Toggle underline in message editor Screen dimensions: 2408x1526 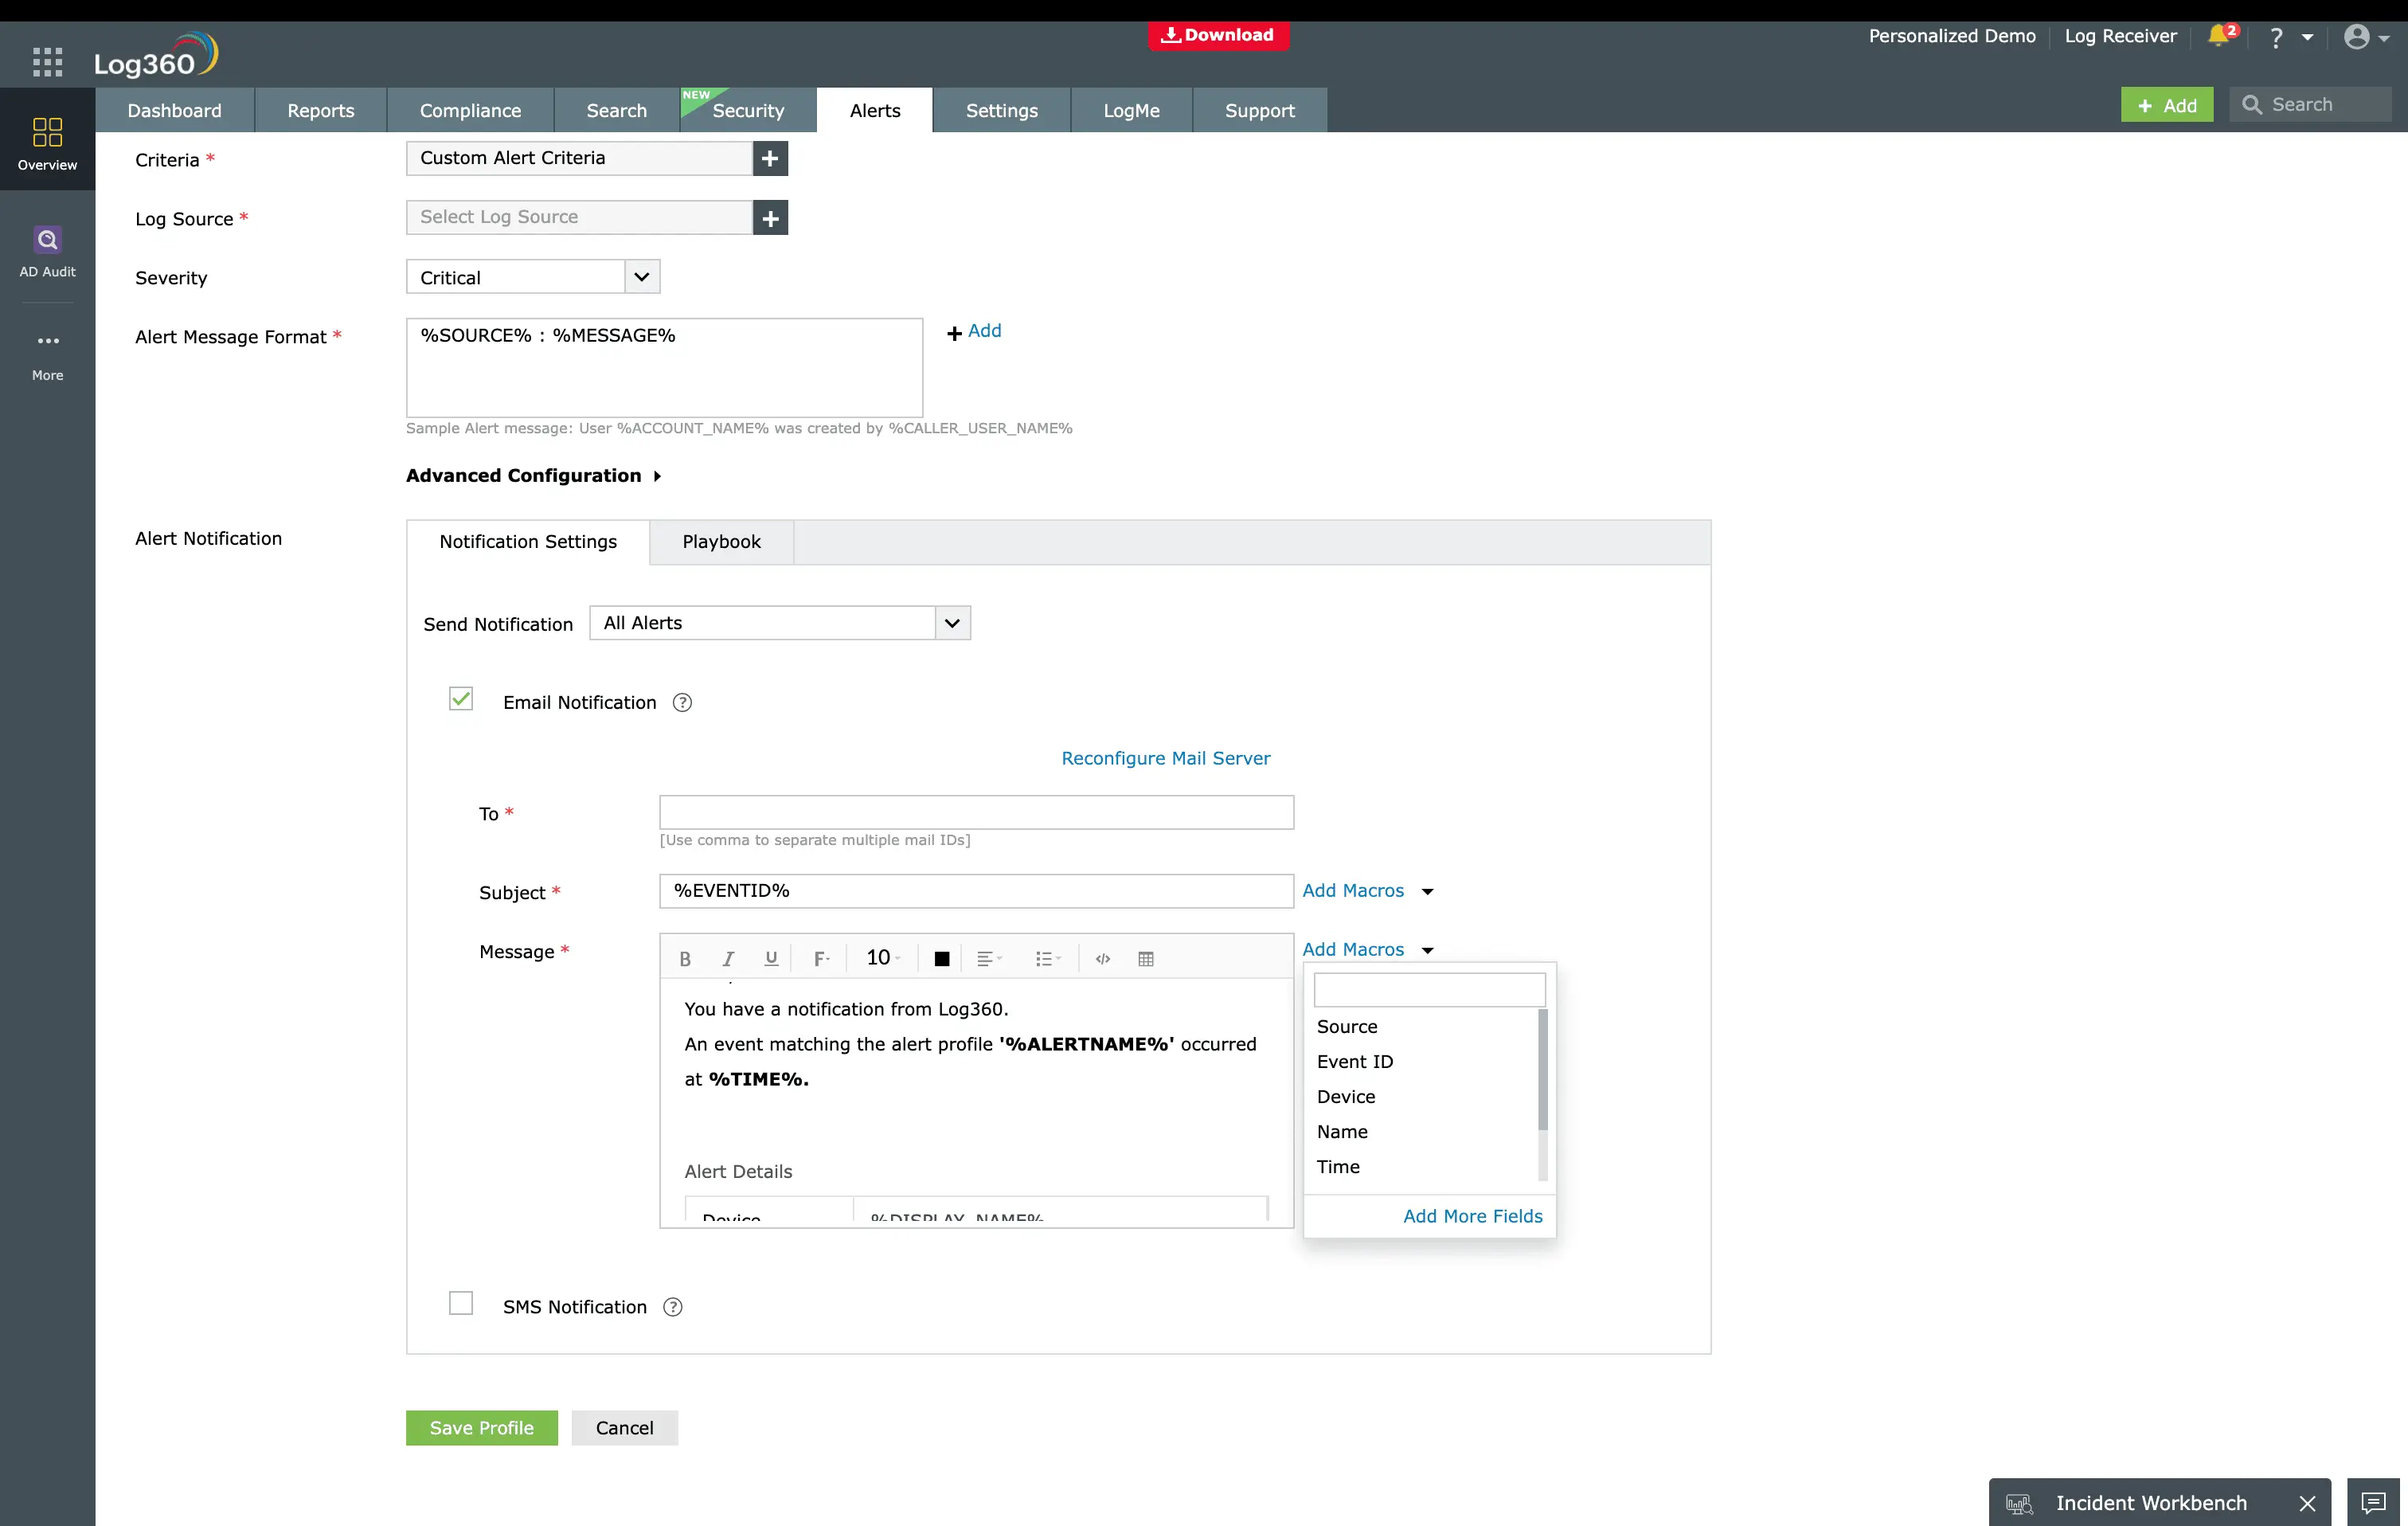pyautogui.click(x=771, y=958)
